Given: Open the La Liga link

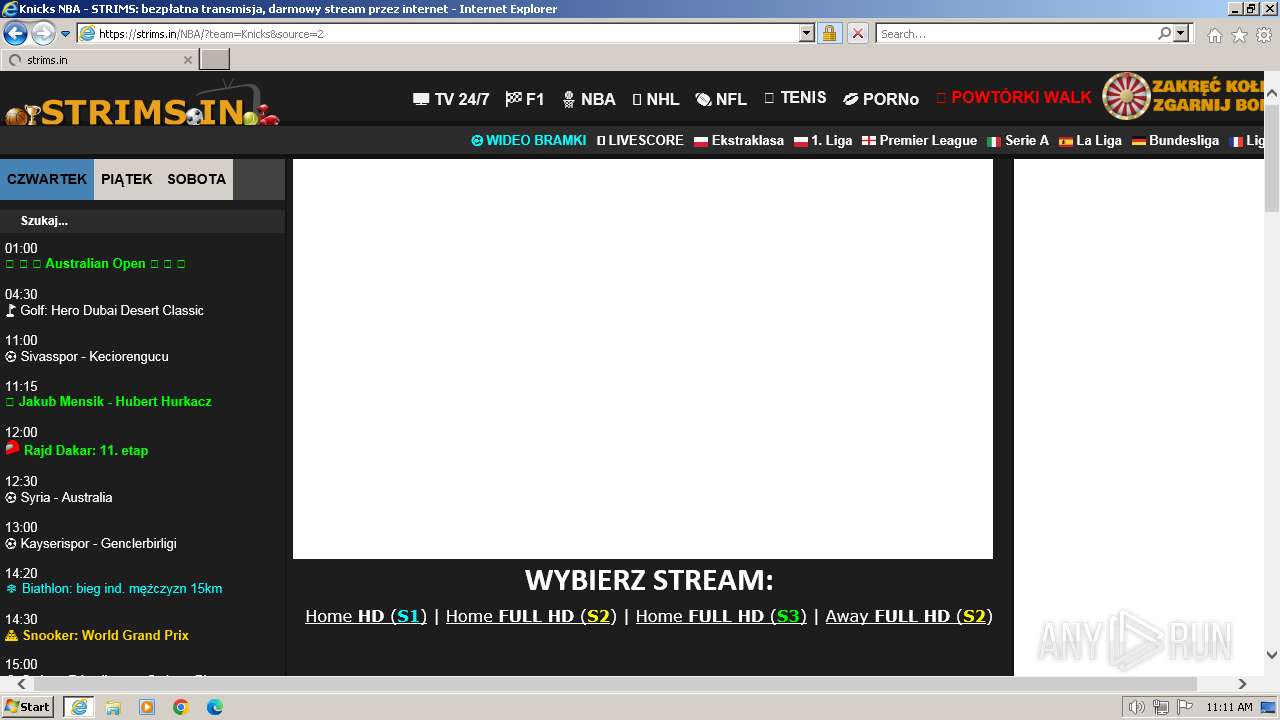Looking at the screenshot, I should pos(1090,141).
